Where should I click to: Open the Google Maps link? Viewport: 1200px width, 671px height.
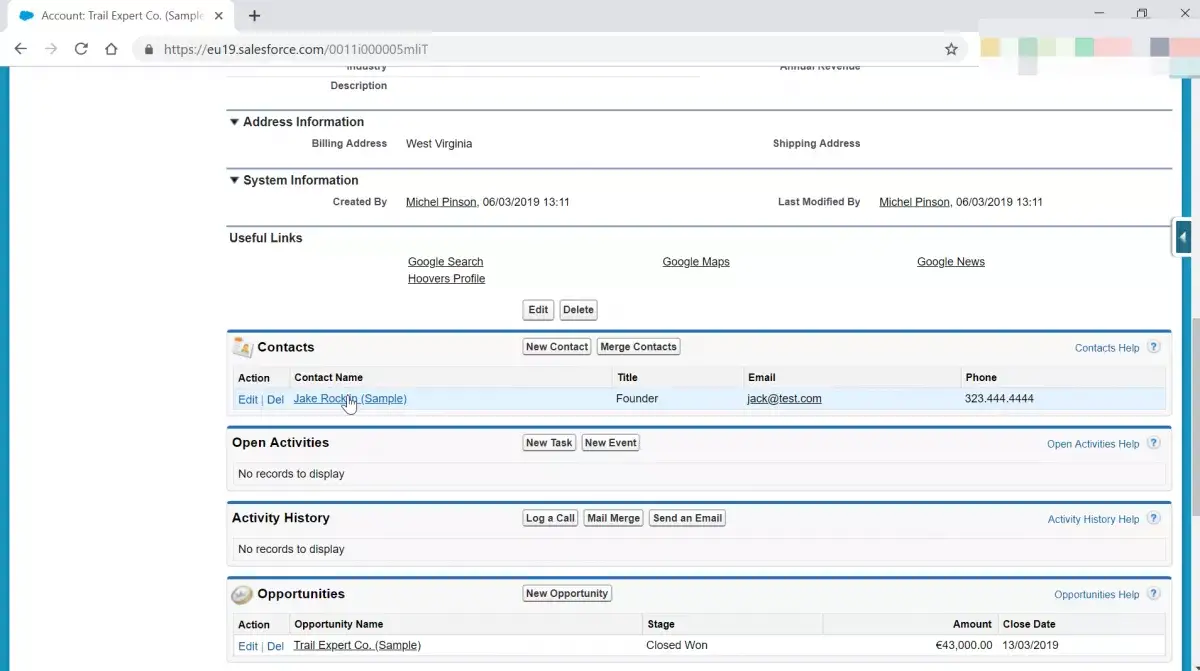[x=696, y=262]
